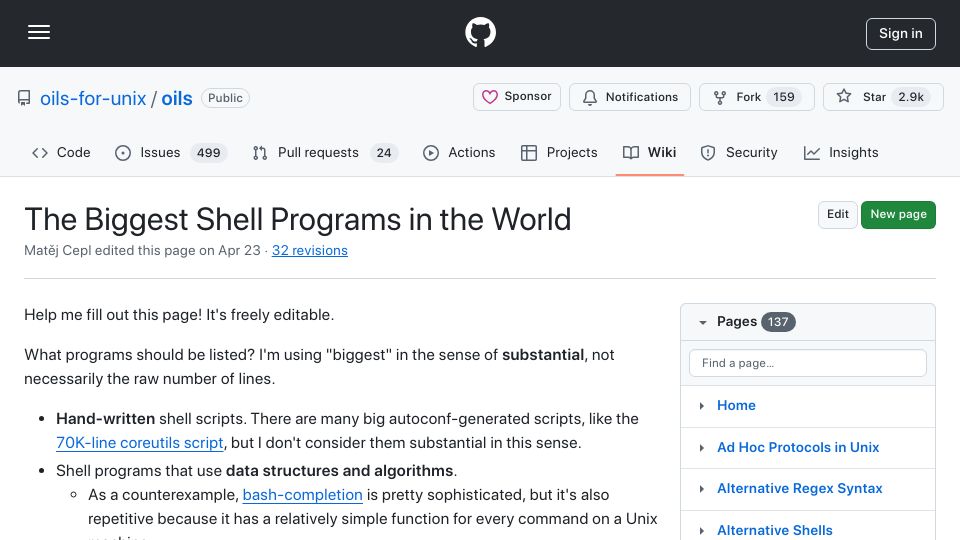Screen dimensions: 960x540
Task: Open Alternative Regex Syntax wiki page
Action: click(800, 489)
